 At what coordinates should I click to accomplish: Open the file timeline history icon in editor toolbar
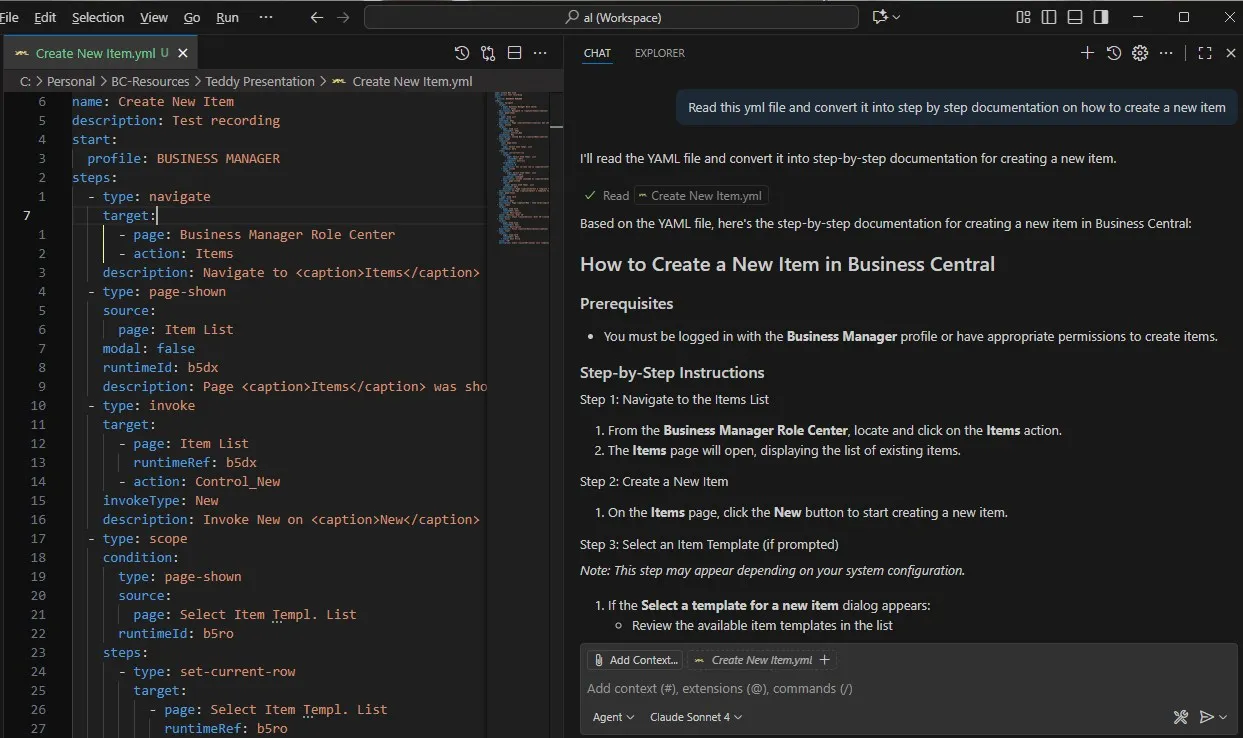462,53
